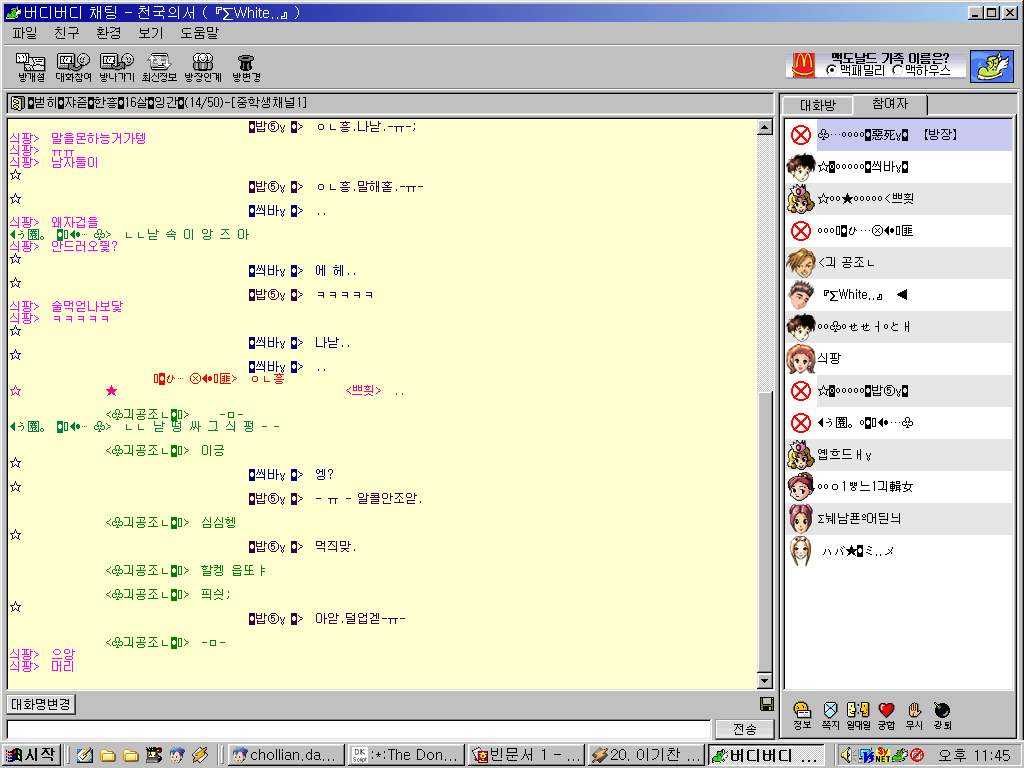Select the room host marked 【방장】
The width and height of the screenshot is (1024, 768).
tap(899, 135)
